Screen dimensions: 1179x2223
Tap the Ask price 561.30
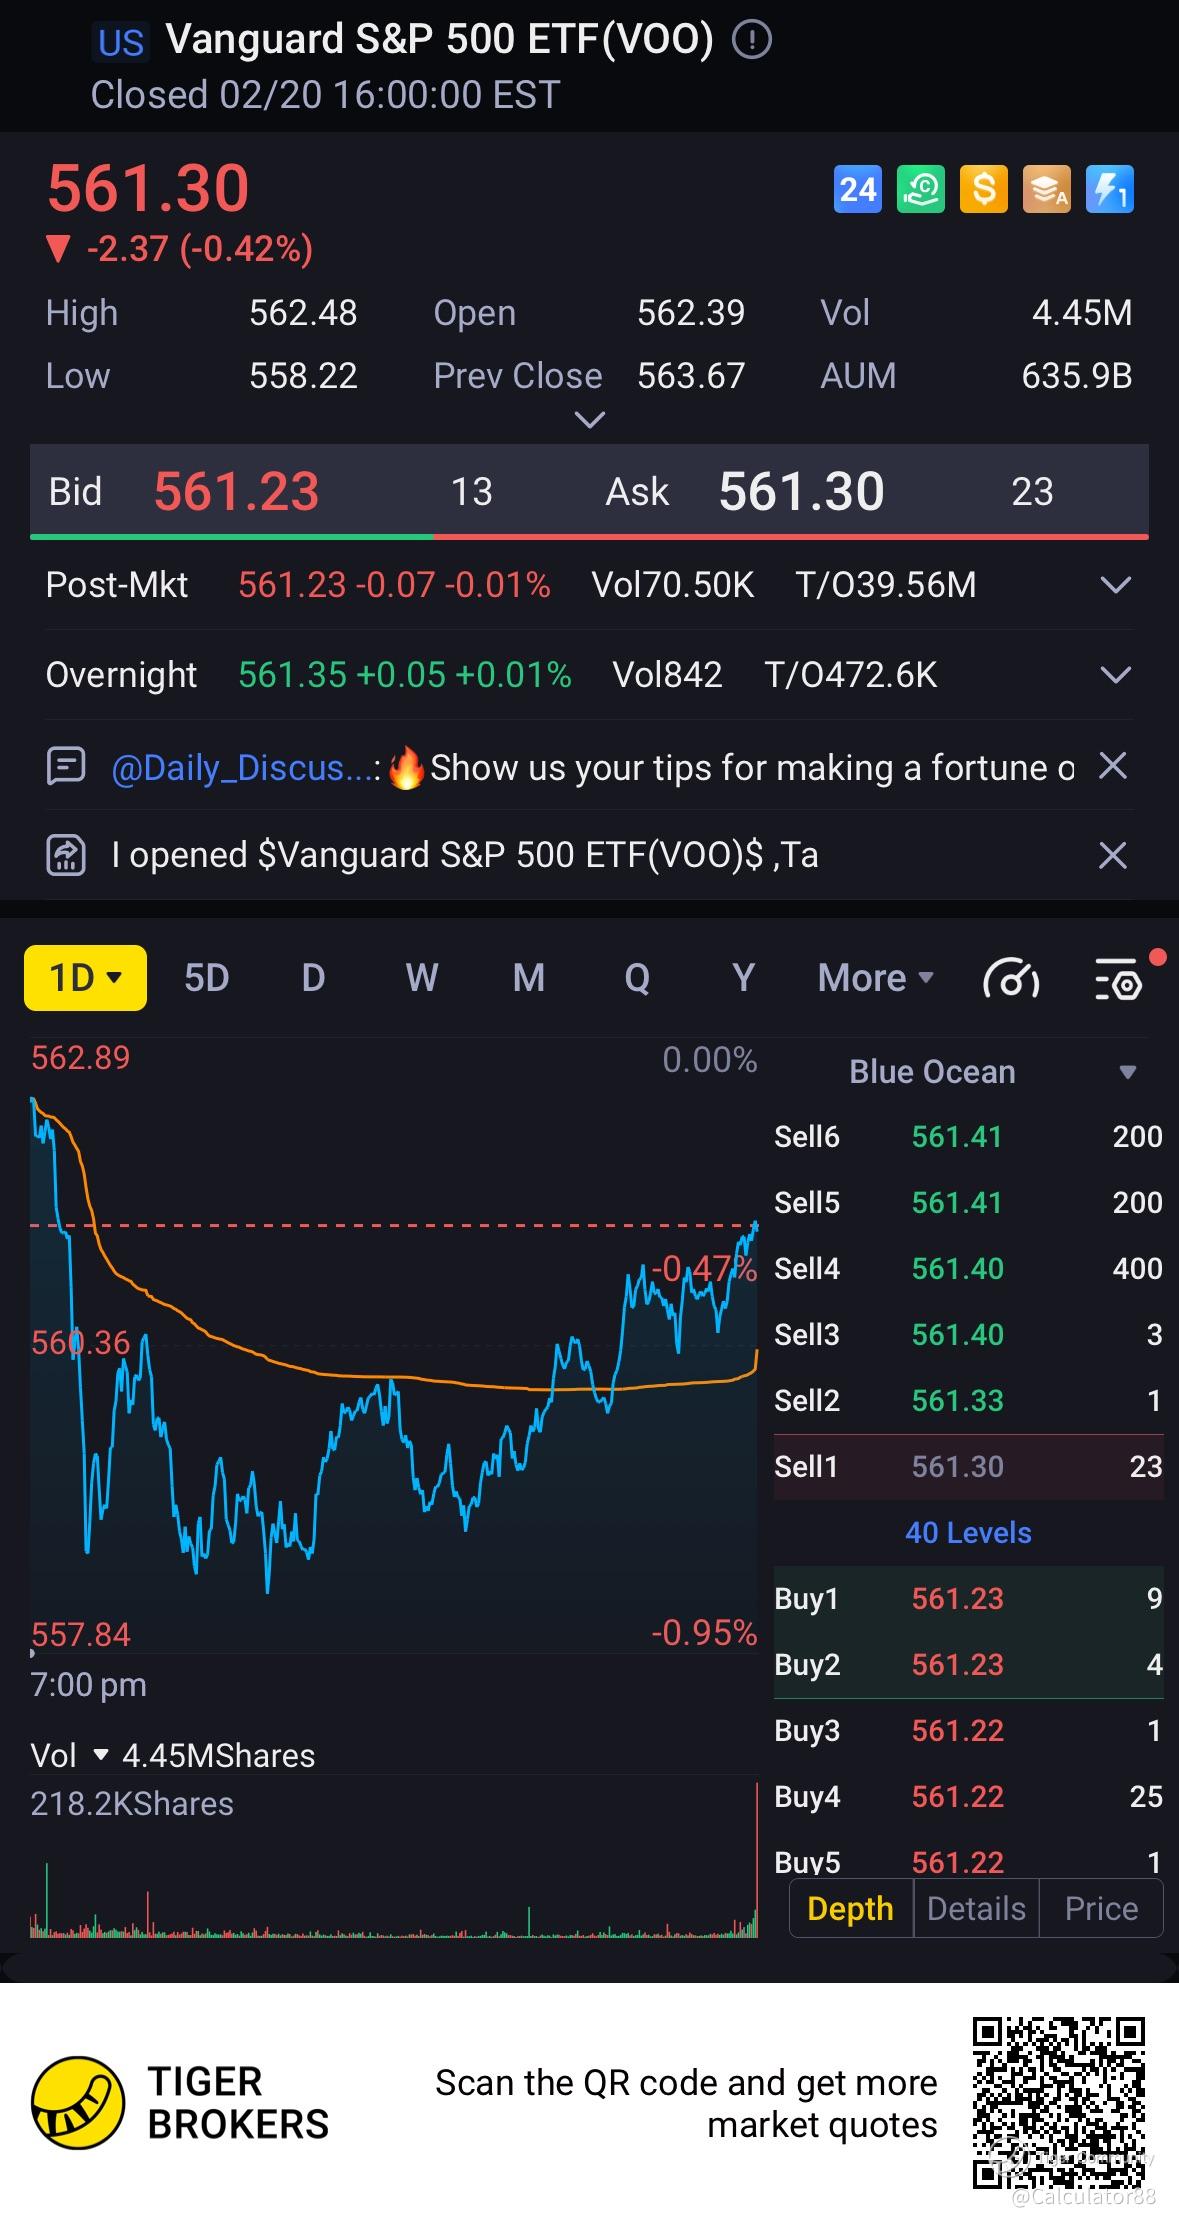pos(801,491)
